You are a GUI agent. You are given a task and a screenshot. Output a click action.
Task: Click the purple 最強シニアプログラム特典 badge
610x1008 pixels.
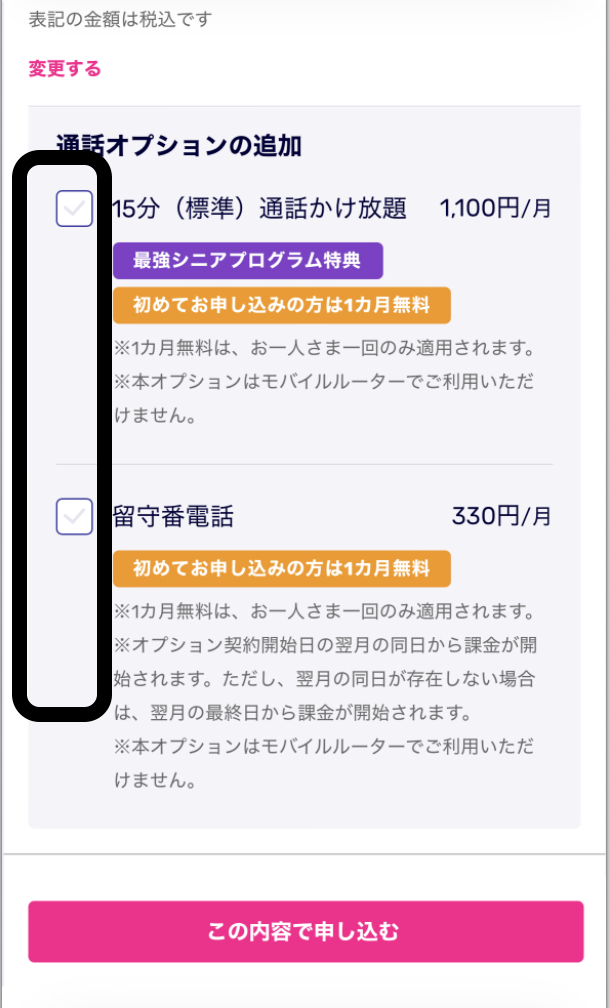tap(248, 260)
